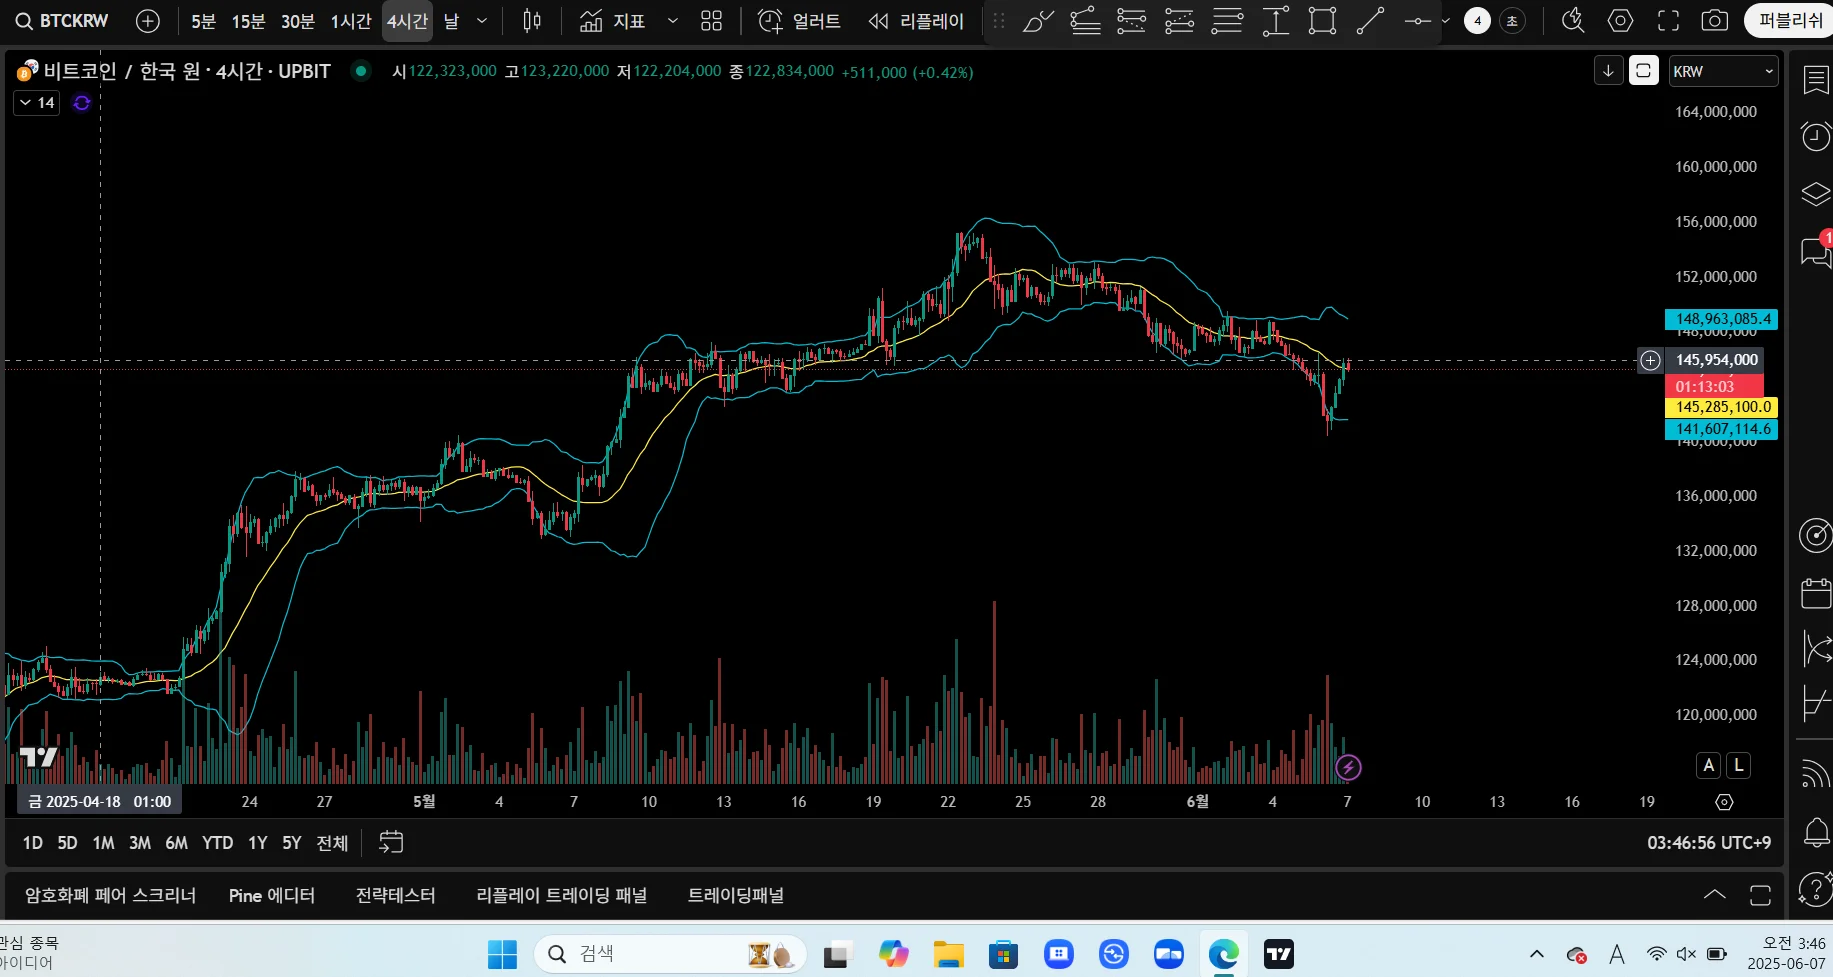Toggle the green market status indicator
This screenshot has height=977, width=1833.
361,71
